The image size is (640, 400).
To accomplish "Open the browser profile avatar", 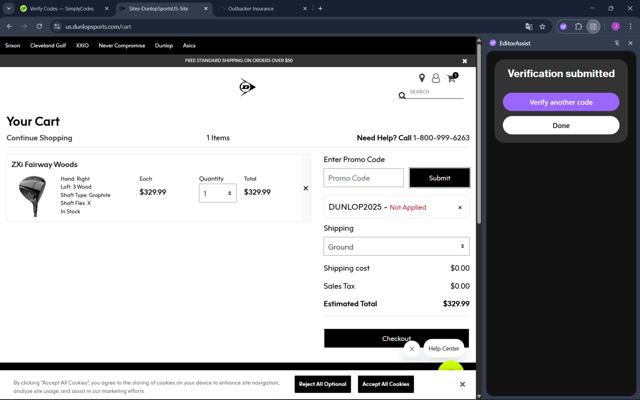I will 616,27.
